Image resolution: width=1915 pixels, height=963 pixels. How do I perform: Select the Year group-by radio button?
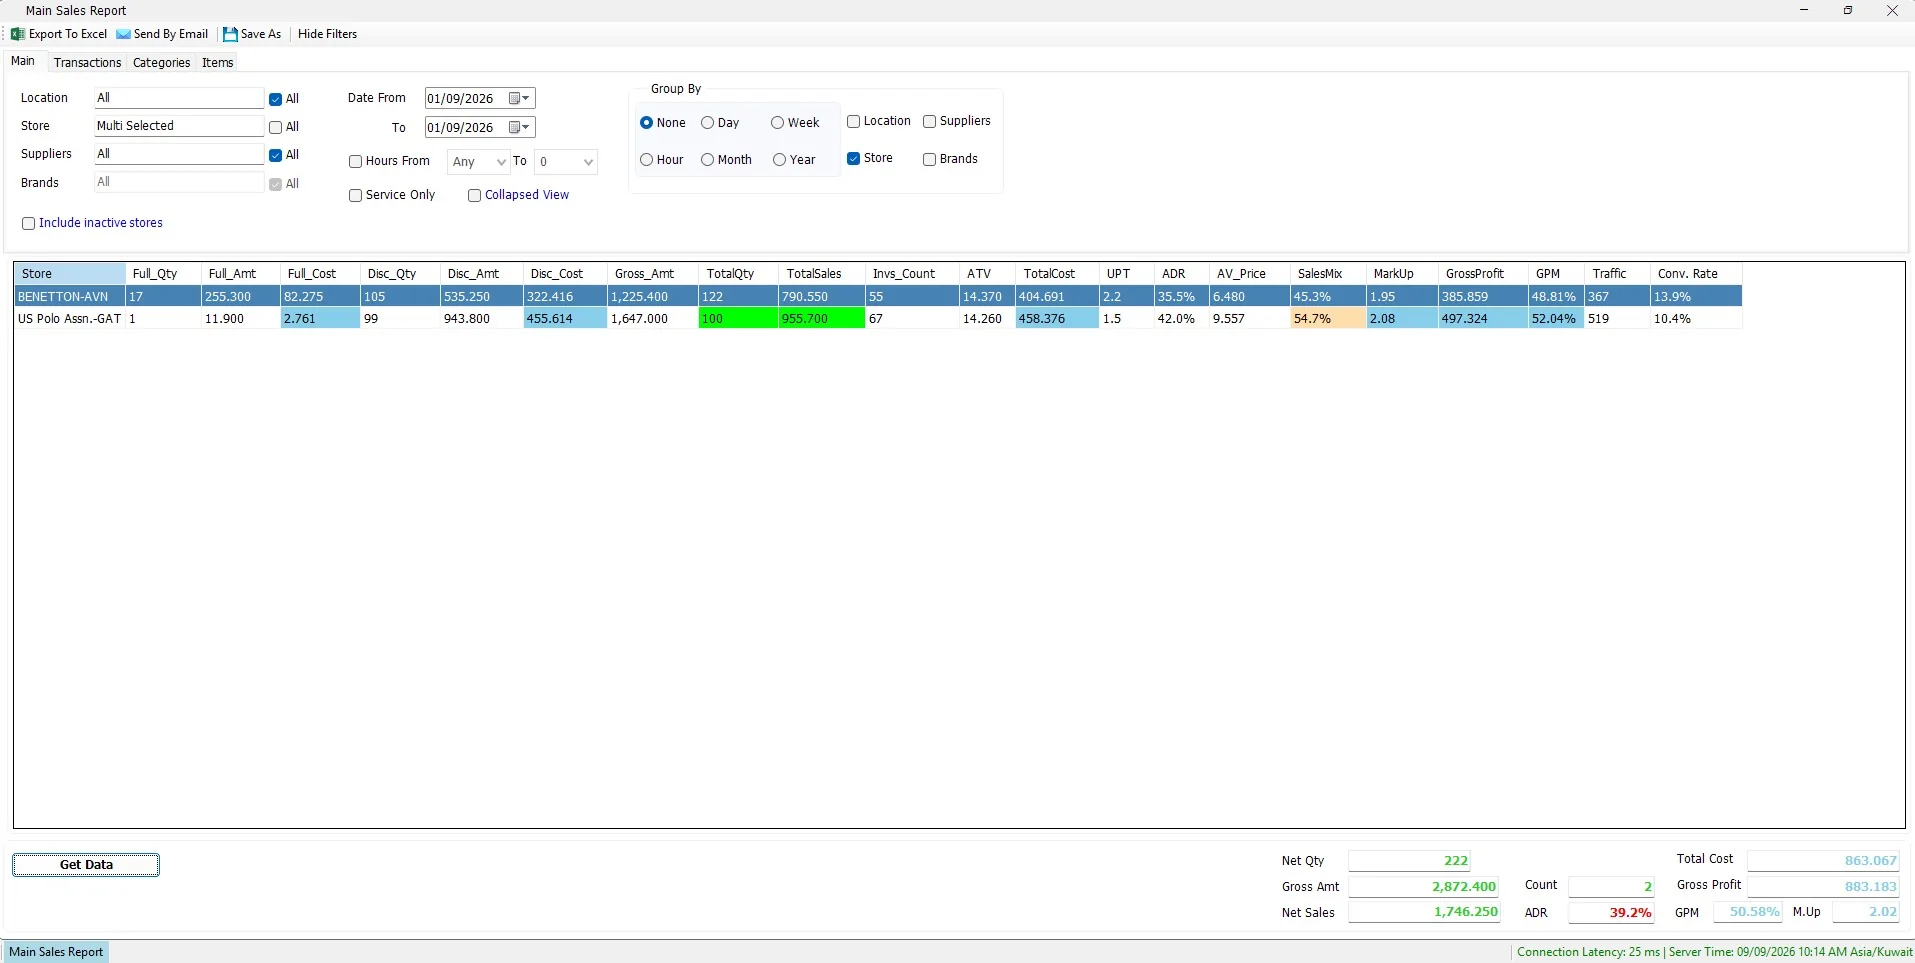click(x=779, y=160)
